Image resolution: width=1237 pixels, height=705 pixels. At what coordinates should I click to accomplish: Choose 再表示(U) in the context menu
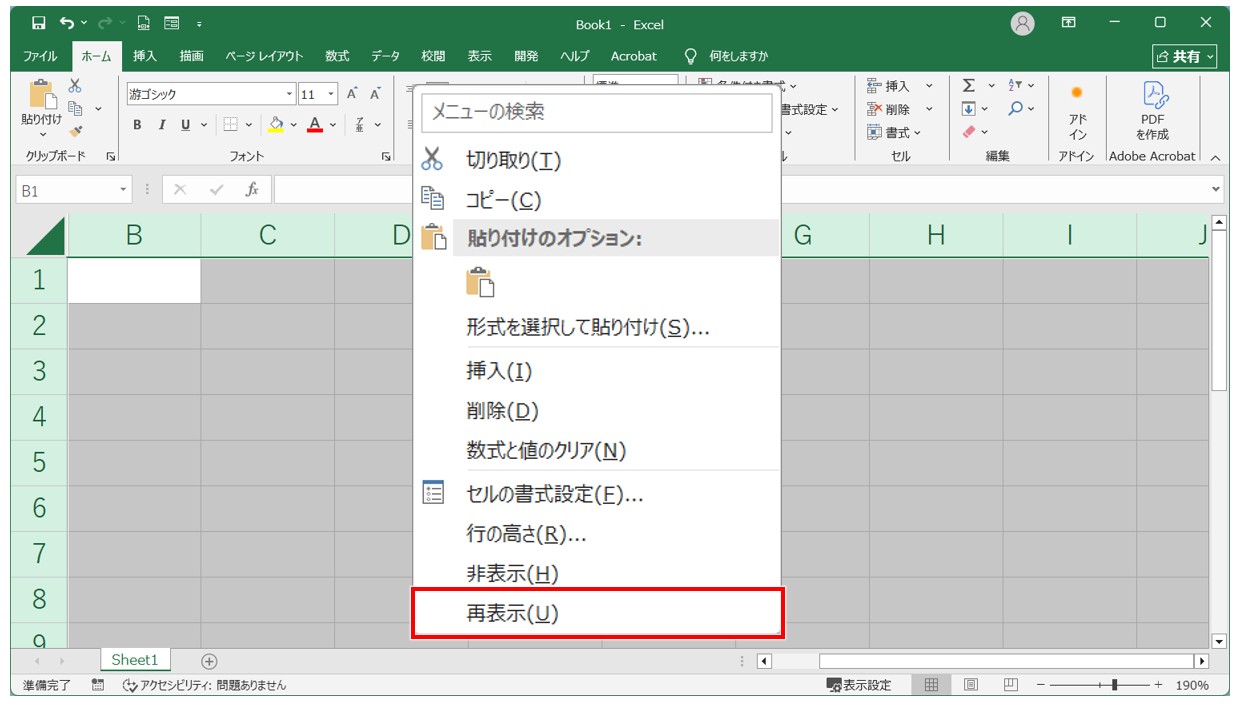[597, 613]
